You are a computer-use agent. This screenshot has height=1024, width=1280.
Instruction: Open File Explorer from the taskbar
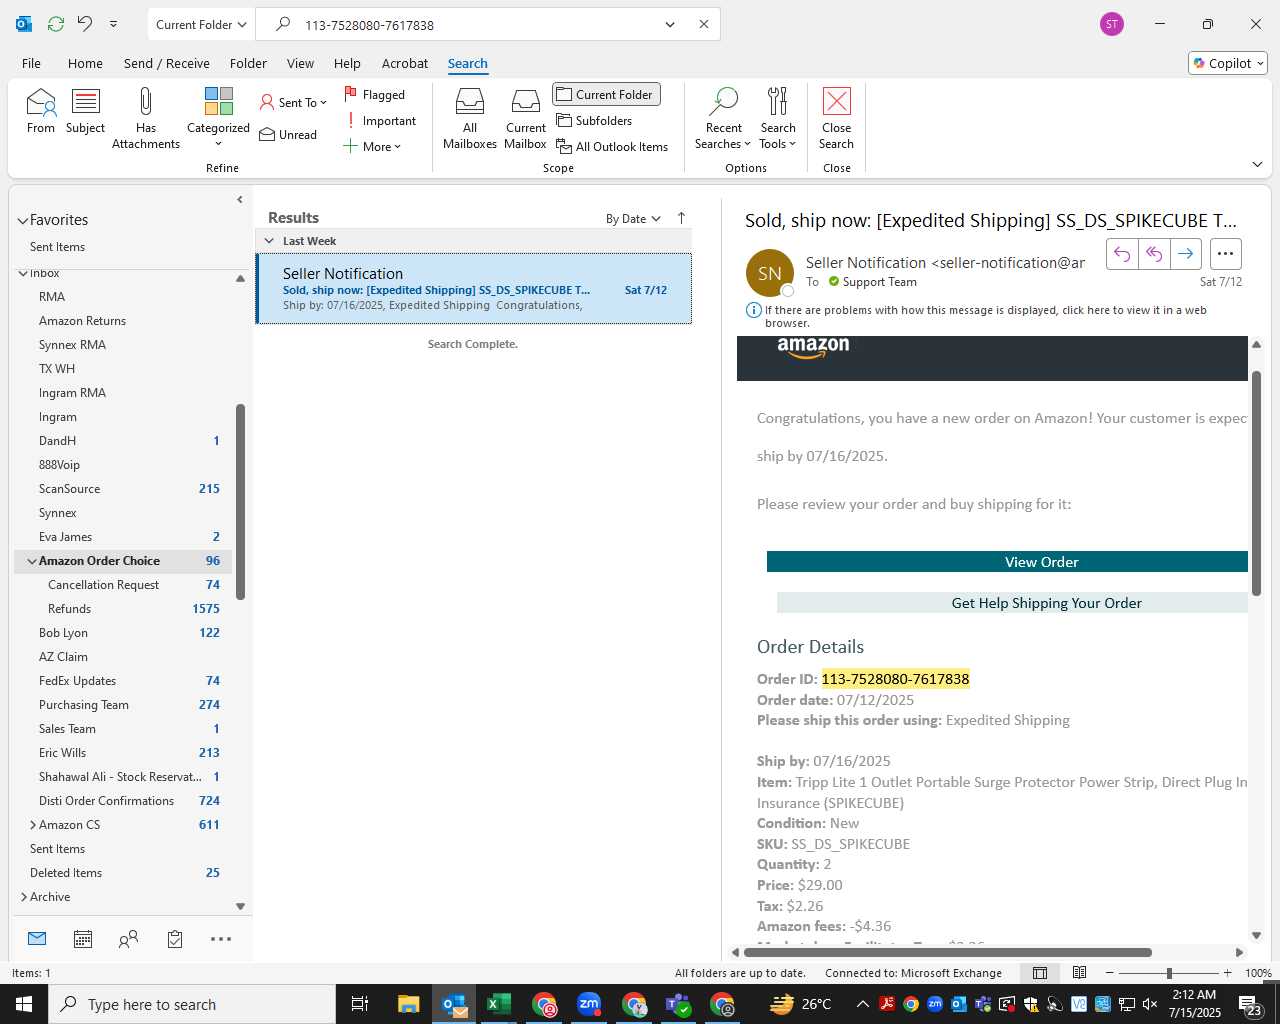(x=408, y=1004)
